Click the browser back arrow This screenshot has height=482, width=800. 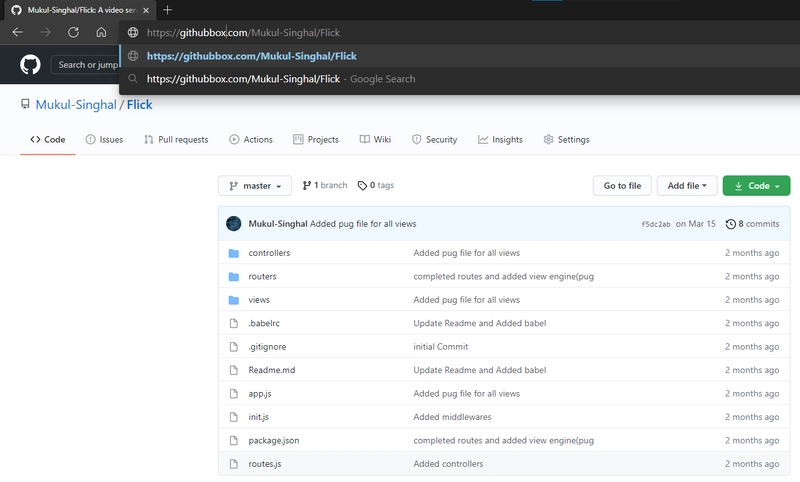click(x=18, y=32)
